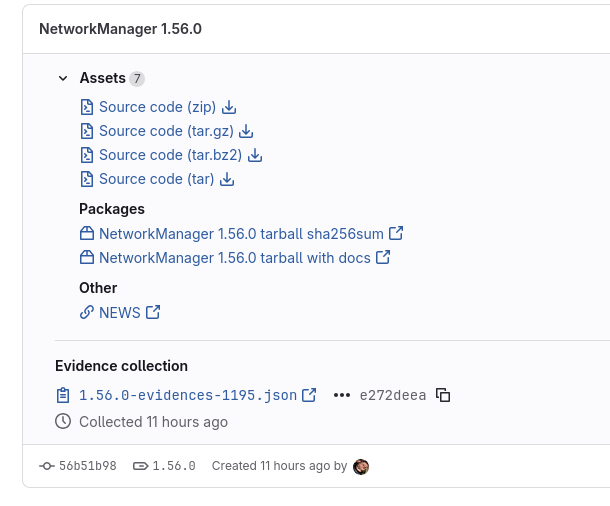610x506 pixels.
Task: Click the Other heading
Action: [98, 288]
